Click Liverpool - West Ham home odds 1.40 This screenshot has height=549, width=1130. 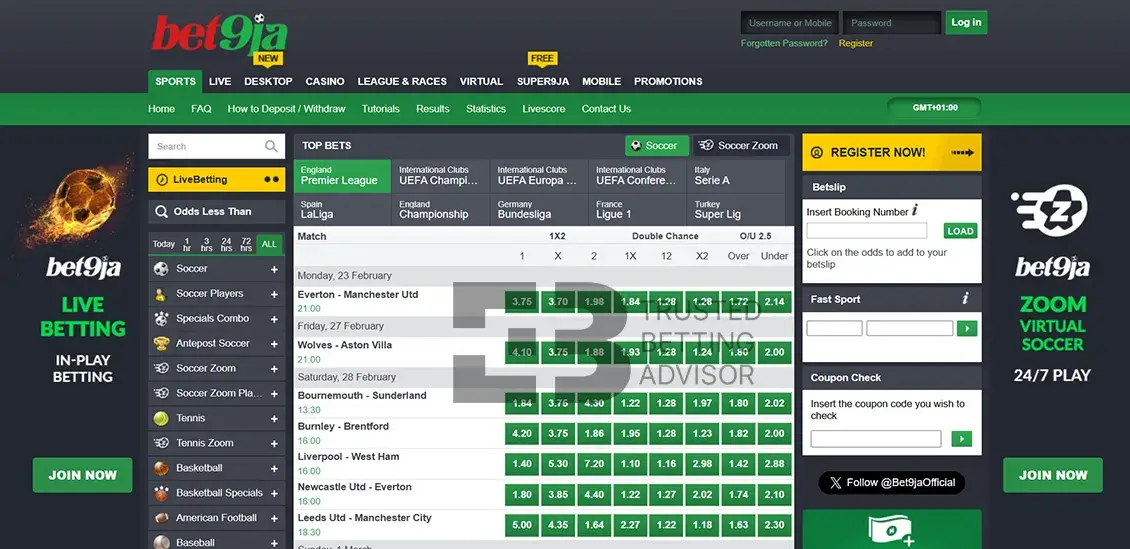[522, 465]
